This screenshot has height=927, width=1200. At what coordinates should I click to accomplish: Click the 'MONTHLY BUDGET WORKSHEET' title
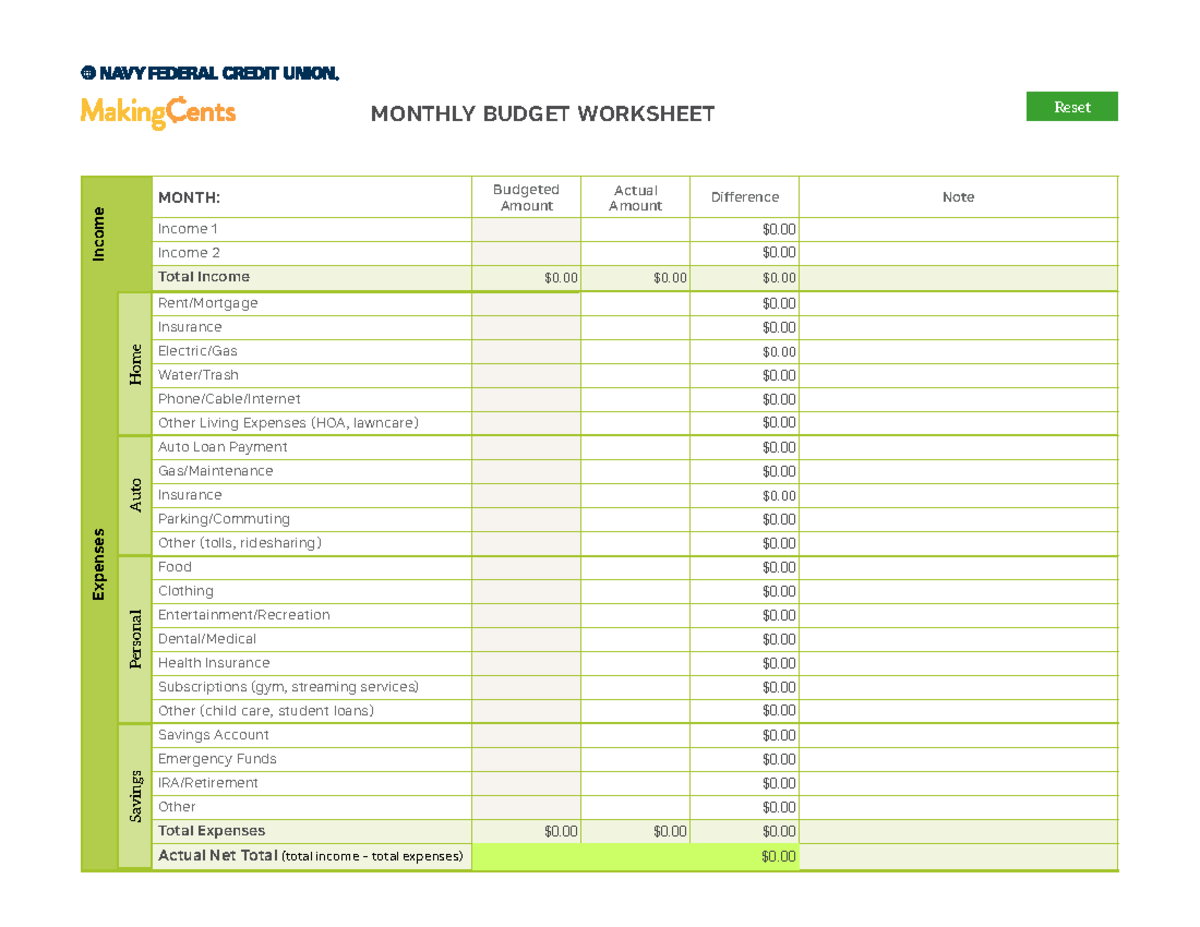[543, 114]
